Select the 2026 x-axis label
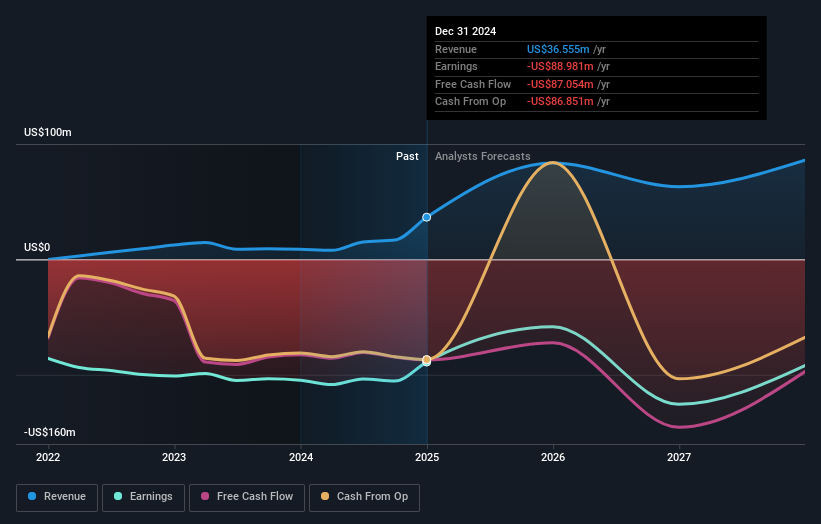Viewport: 821px width, 524px height. coord(553,457)
